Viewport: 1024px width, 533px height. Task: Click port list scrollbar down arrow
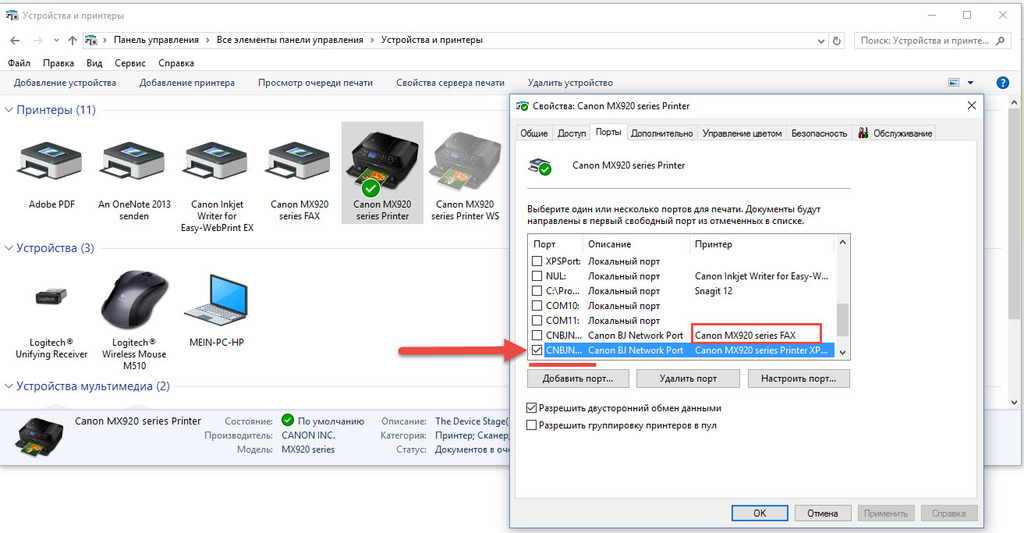pyautogui.click(x=842, y=352)
